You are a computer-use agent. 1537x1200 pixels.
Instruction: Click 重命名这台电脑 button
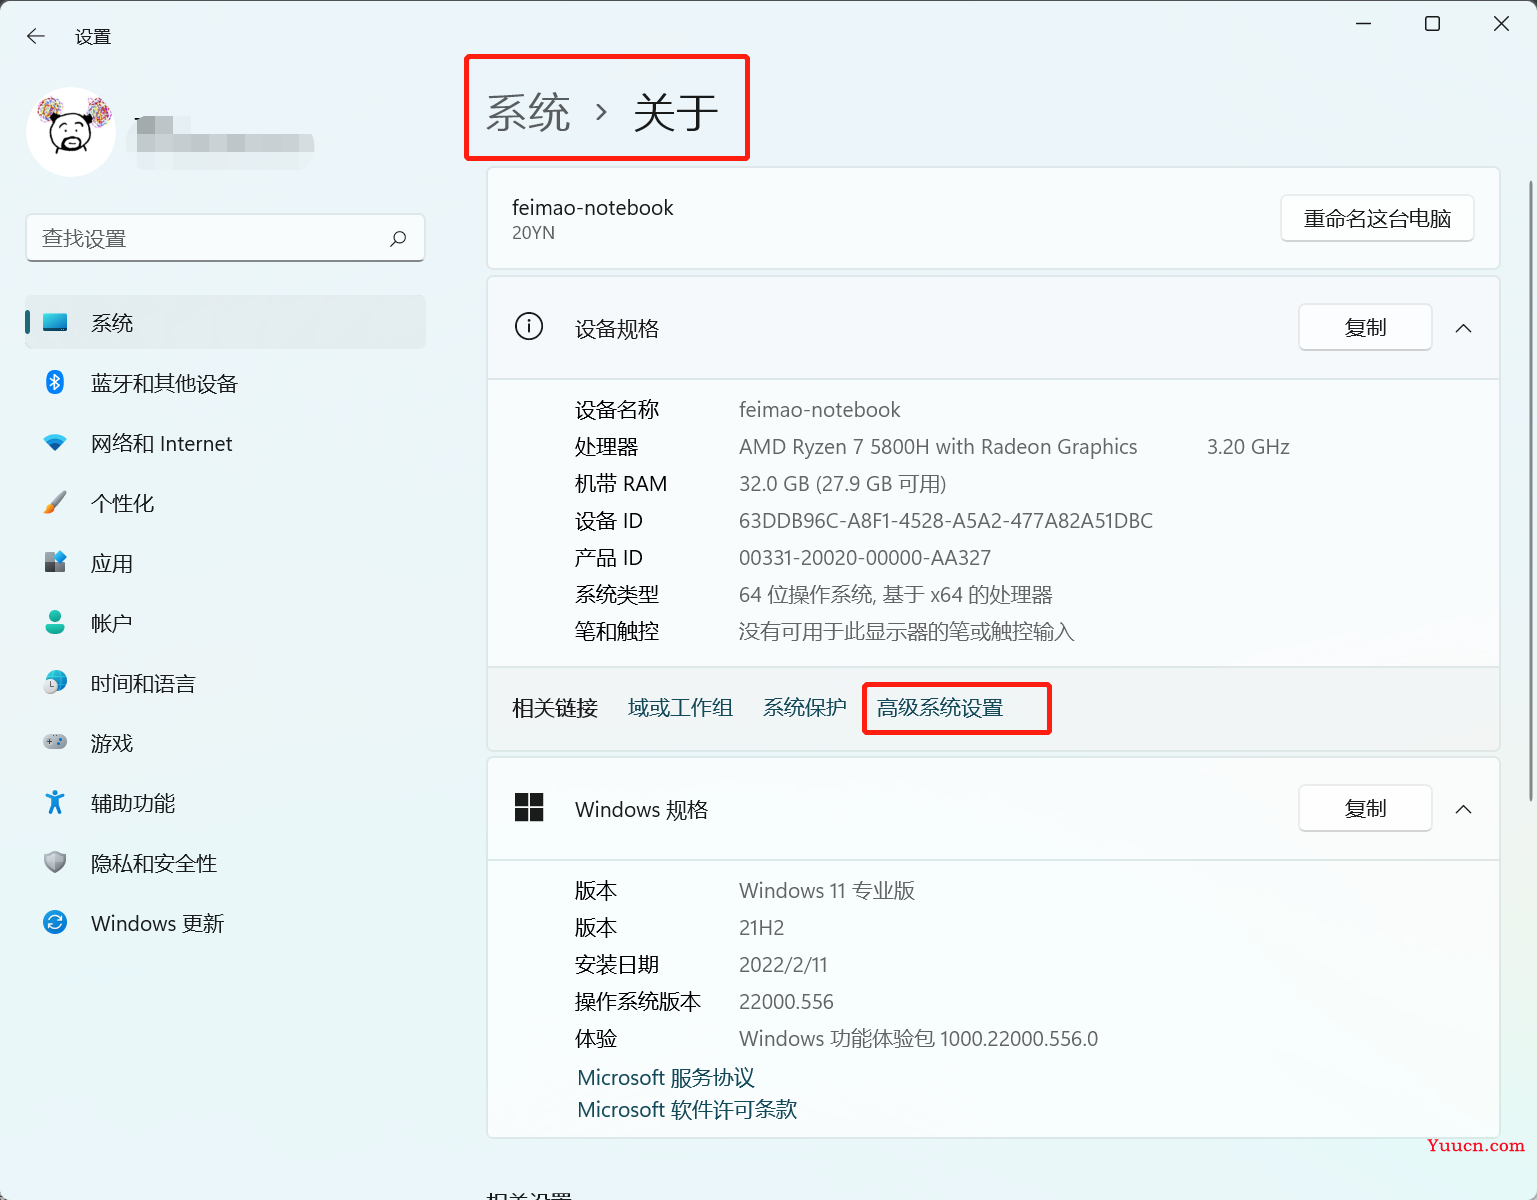pyautogui.click(x=1377, y=218)
